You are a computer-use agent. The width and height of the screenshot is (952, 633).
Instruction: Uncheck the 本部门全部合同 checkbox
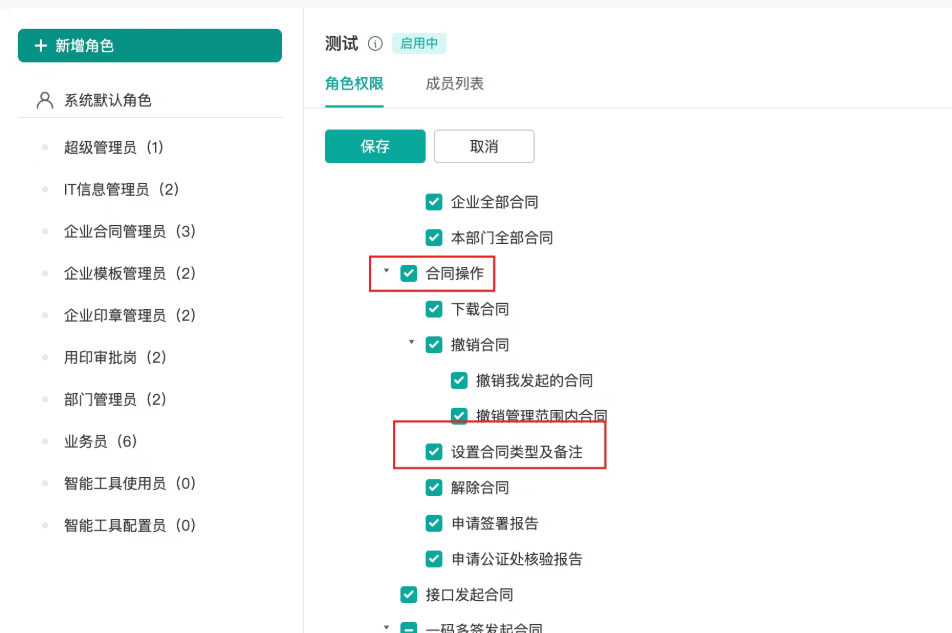click(x=434, y=237)
